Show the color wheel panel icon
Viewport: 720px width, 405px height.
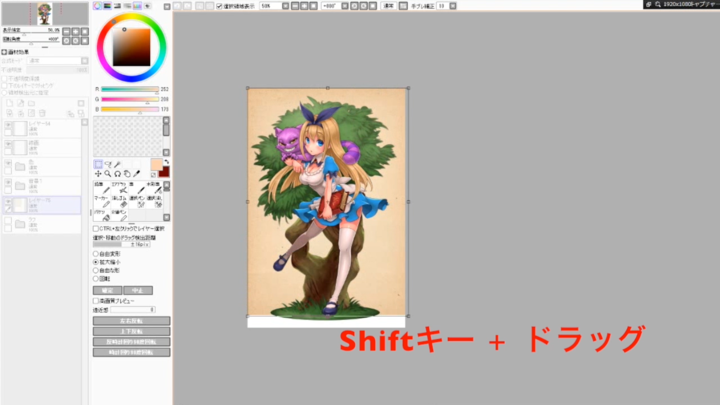pyautogui.click(x=97, y=6)
